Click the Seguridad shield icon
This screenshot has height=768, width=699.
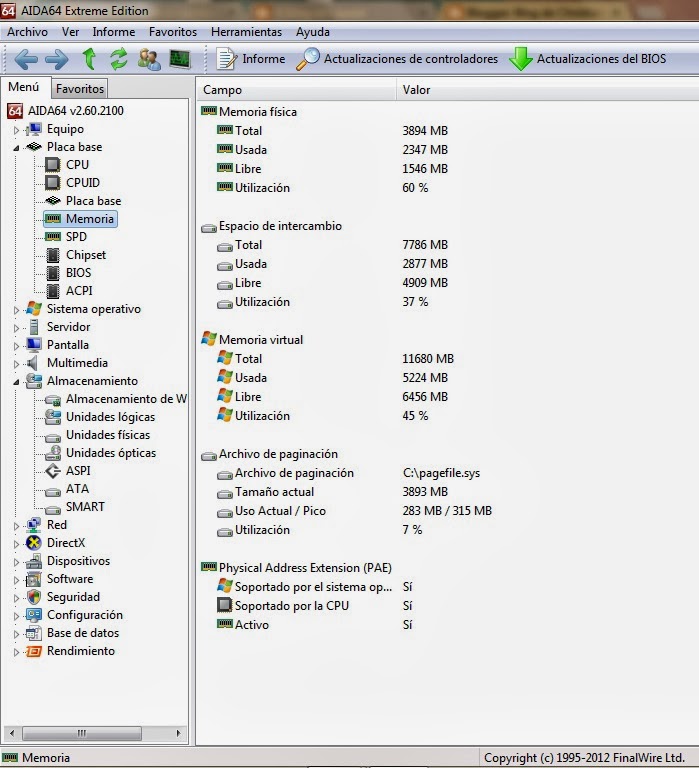pos(34,597)
